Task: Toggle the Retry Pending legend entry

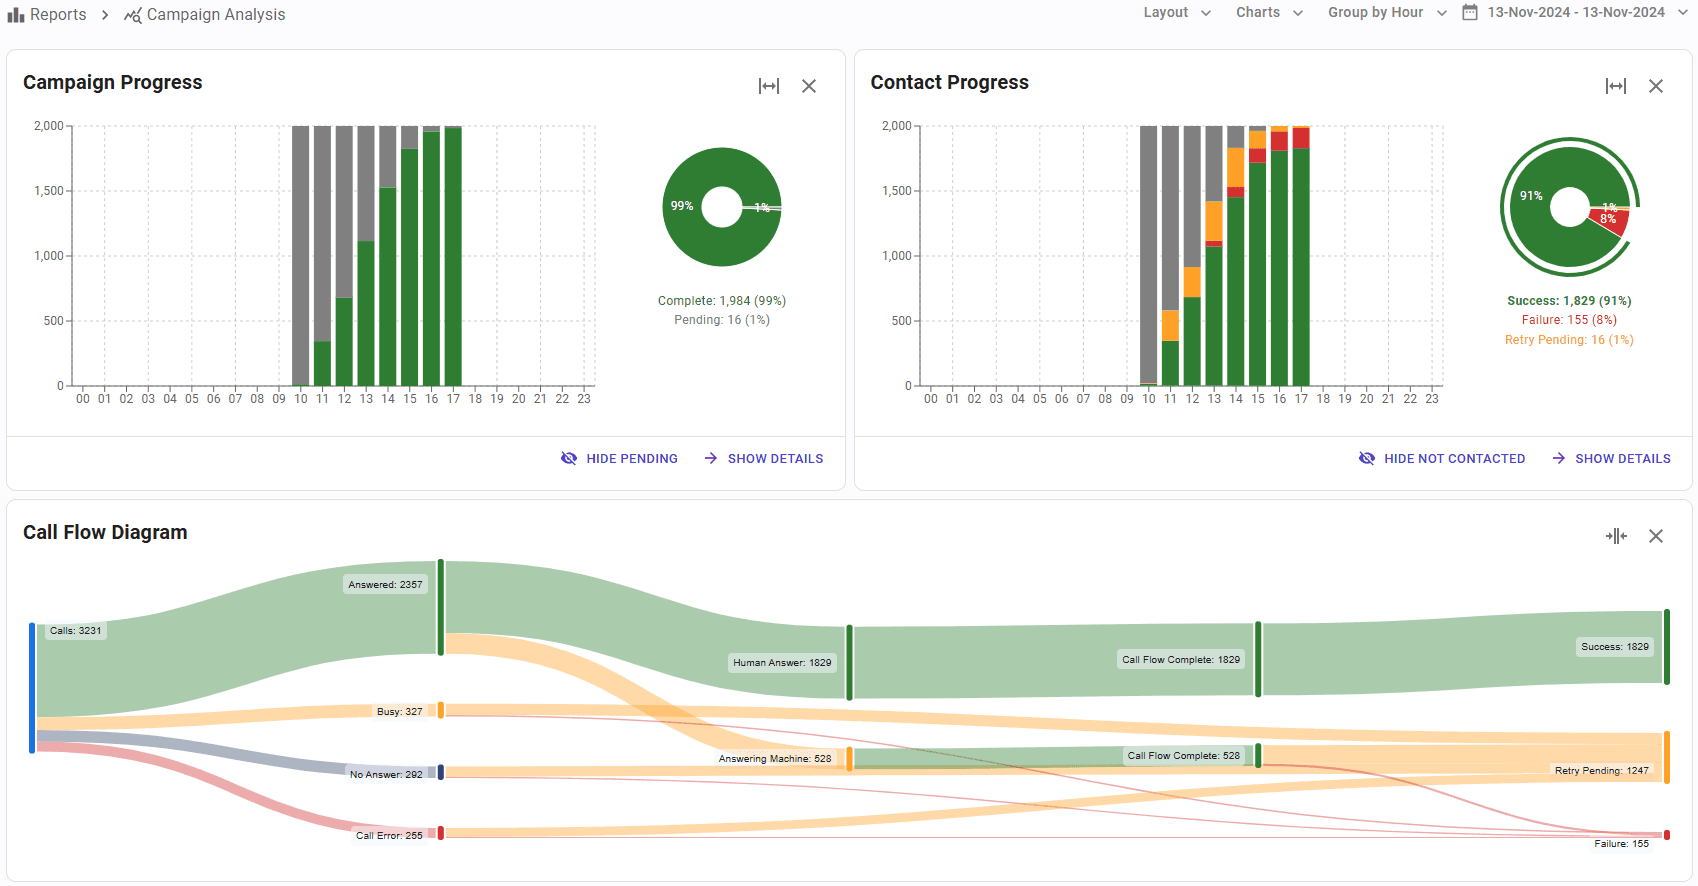Action: pyautogui.click(x=1568, y=340)
